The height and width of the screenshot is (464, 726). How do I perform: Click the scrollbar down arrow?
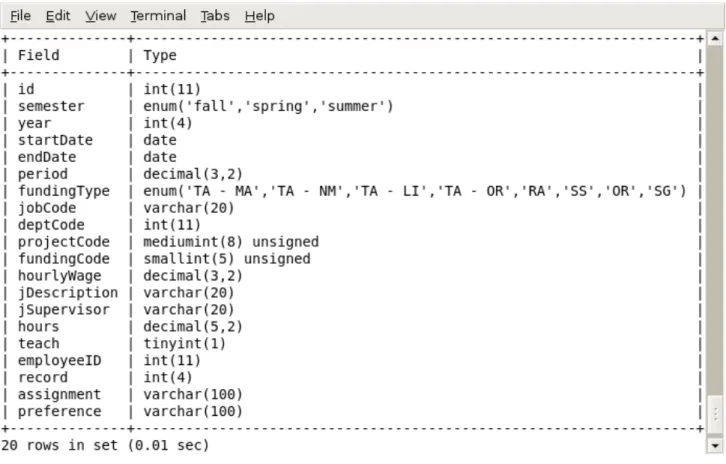tap(715, 446)
